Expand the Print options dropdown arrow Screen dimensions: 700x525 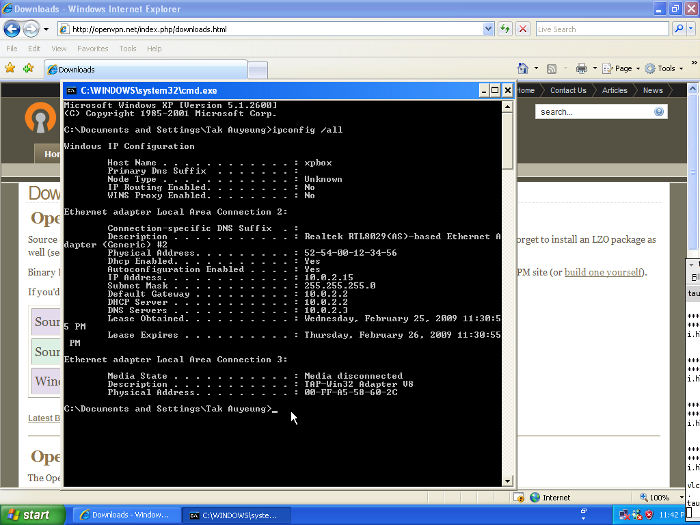pyautogui.click(x=595, y=68)
